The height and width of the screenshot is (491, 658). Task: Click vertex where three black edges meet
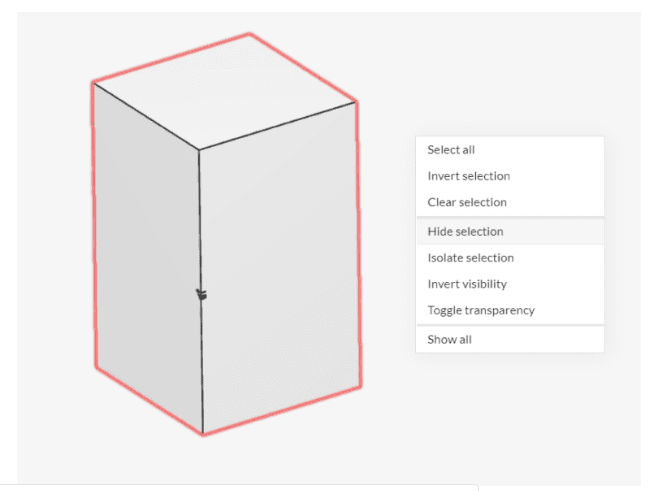point(199,150)
